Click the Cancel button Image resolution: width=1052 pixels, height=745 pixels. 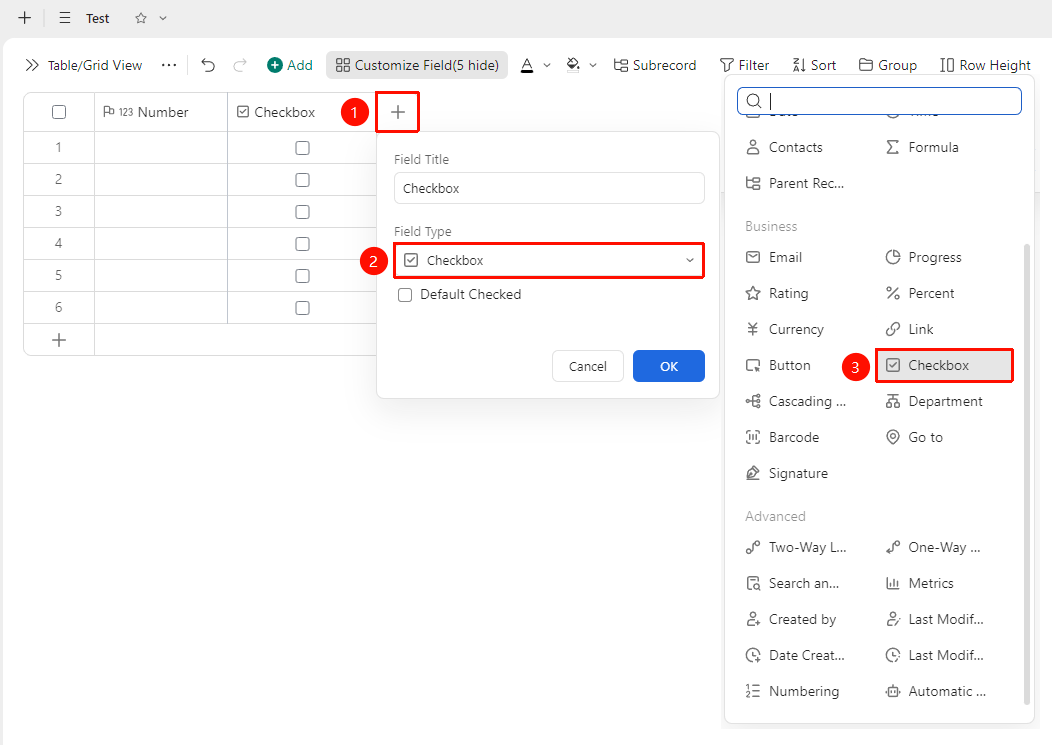(588, 366)
